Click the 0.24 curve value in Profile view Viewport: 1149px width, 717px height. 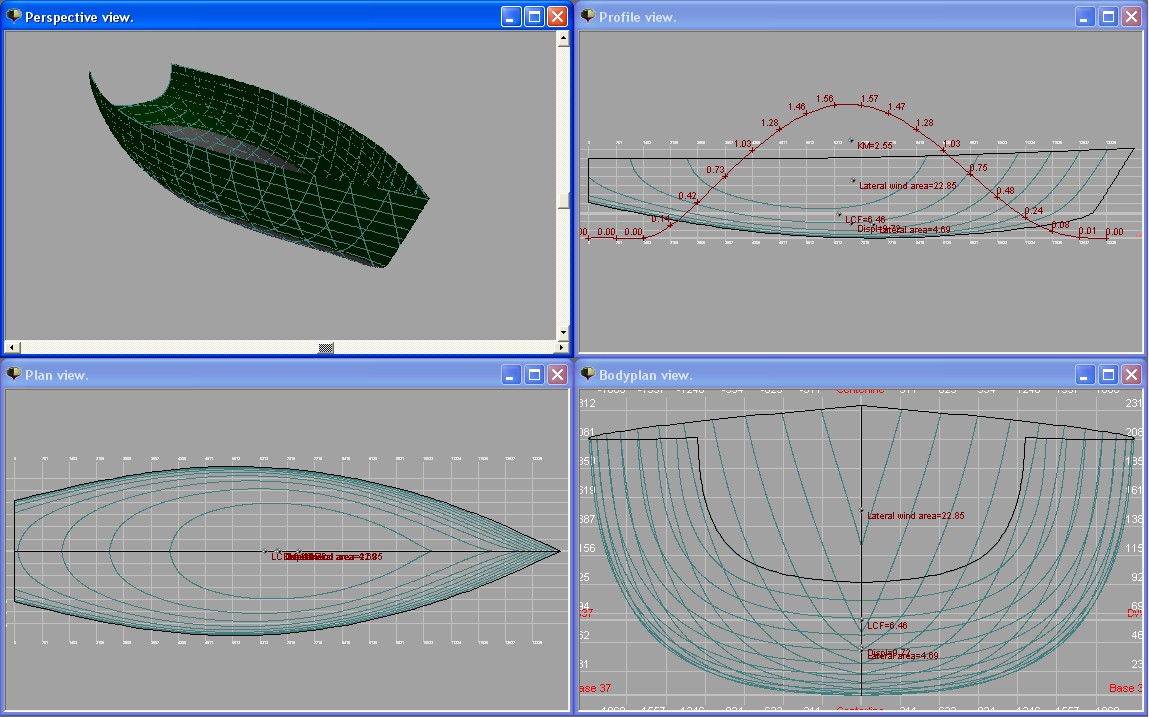(1033, 210)
